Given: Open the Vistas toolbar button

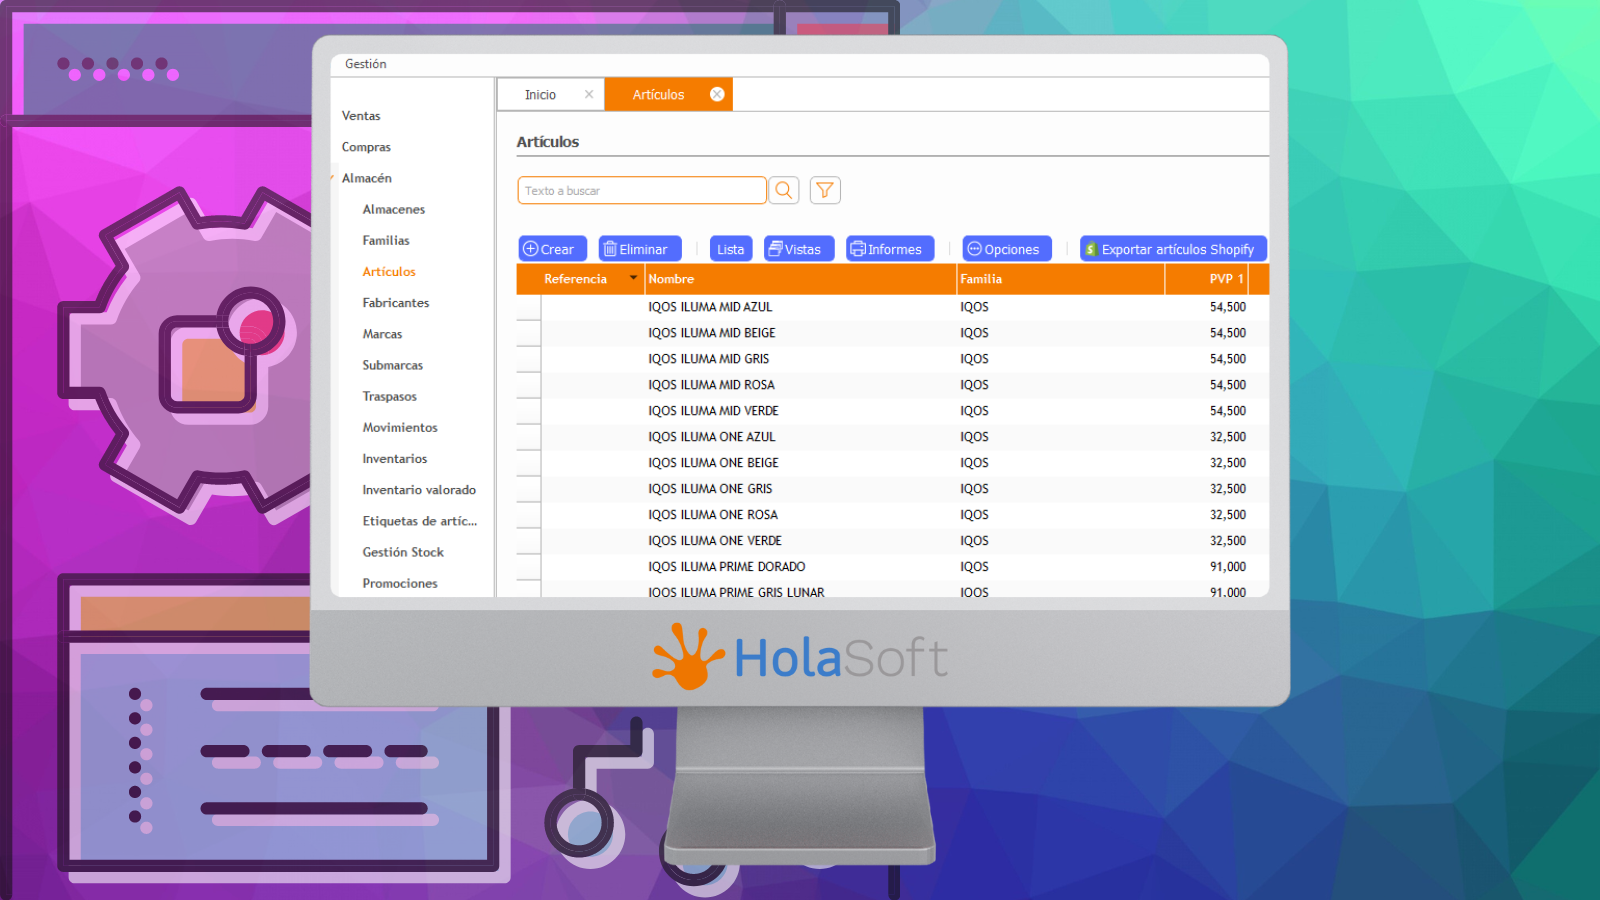Looking at the screenshot, I should pyautogui.click(x=798, y=249).
